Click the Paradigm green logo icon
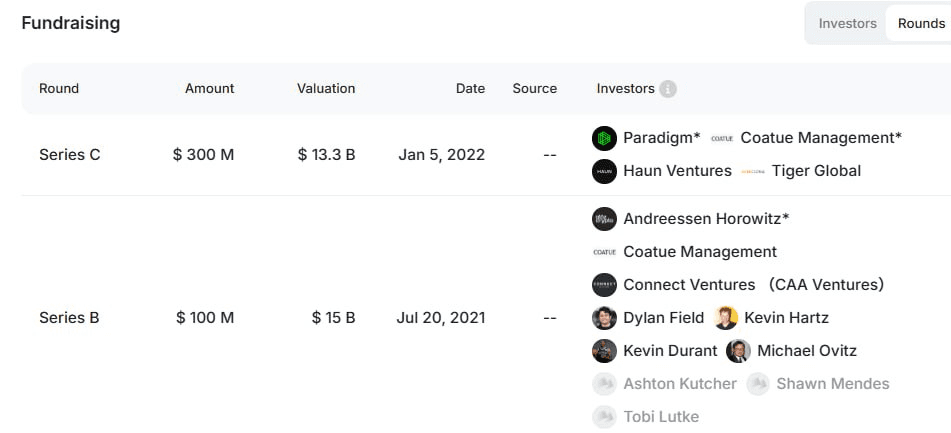This screenshot has width=951, height=433. coord(604,138)
